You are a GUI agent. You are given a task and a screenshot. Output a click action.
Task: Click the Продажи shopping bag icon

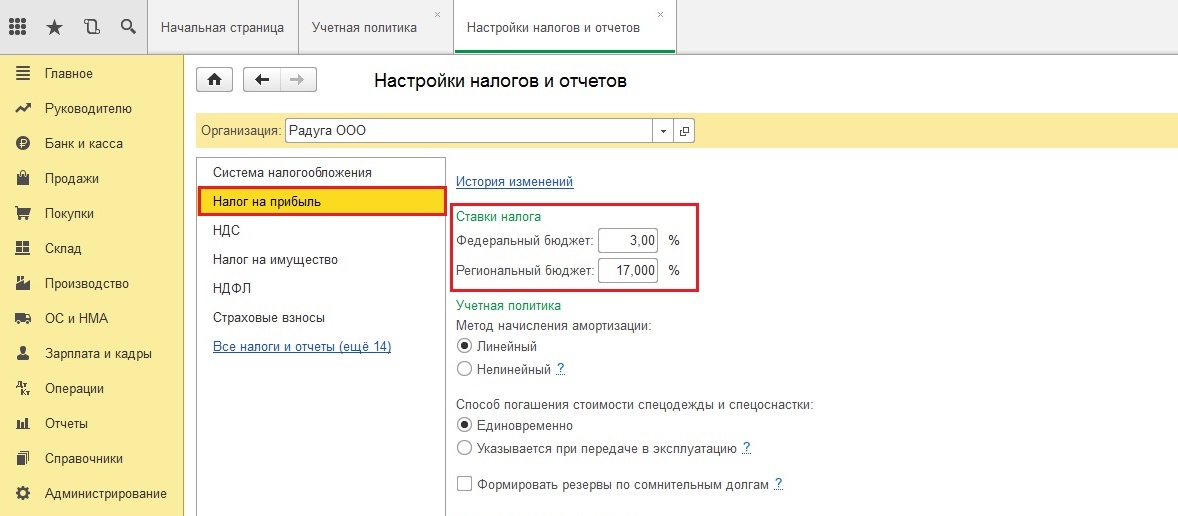tap(23, 178)
